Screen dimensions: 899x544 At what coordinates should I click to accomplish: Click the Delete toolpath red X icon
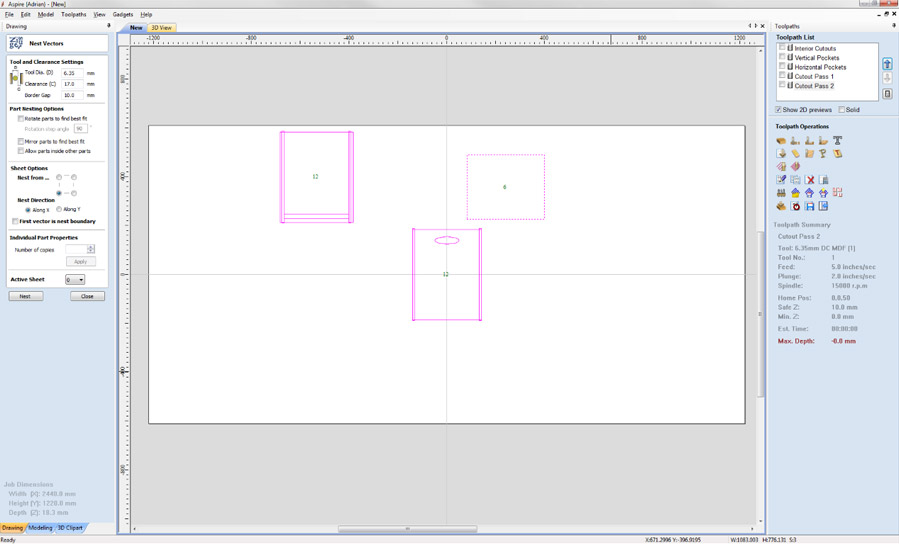(809, 179)
